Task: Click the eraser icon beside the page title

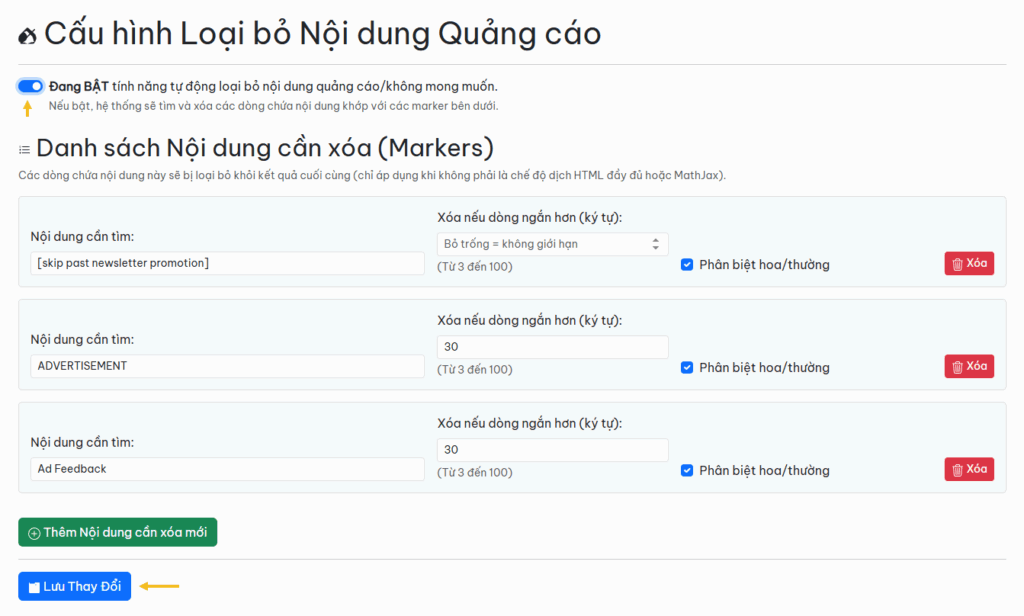Action: click(28, 35)
